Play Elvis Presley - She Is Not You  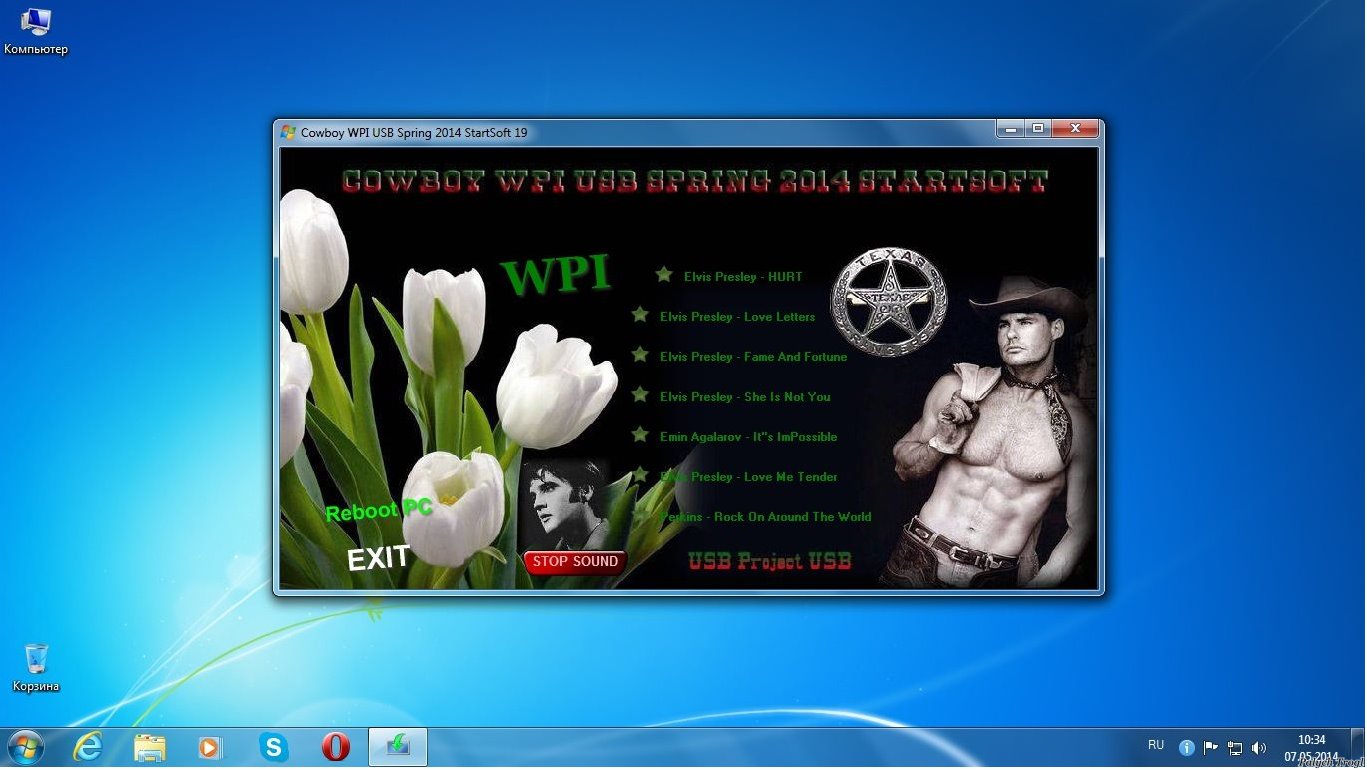tap(745, 397)
